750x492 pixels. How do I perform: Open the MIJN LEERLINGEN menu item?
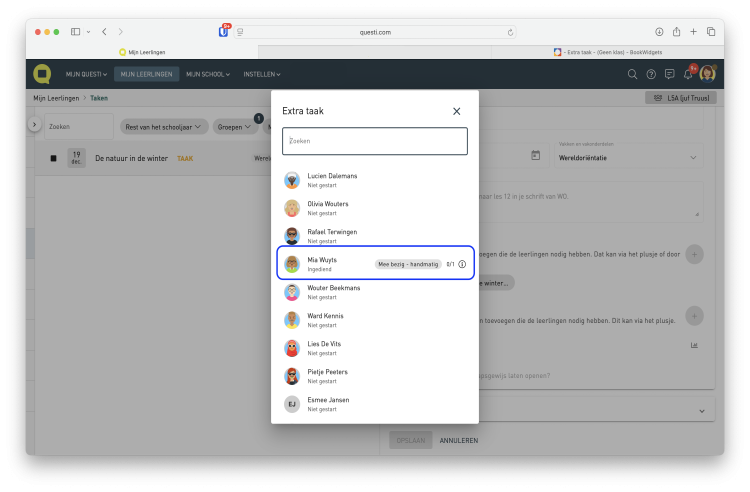click(146, 74)
